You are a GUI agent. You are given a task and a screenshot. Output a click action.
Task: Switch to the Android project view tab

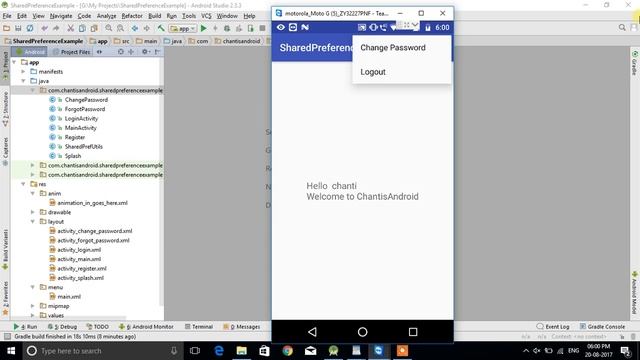29,52
